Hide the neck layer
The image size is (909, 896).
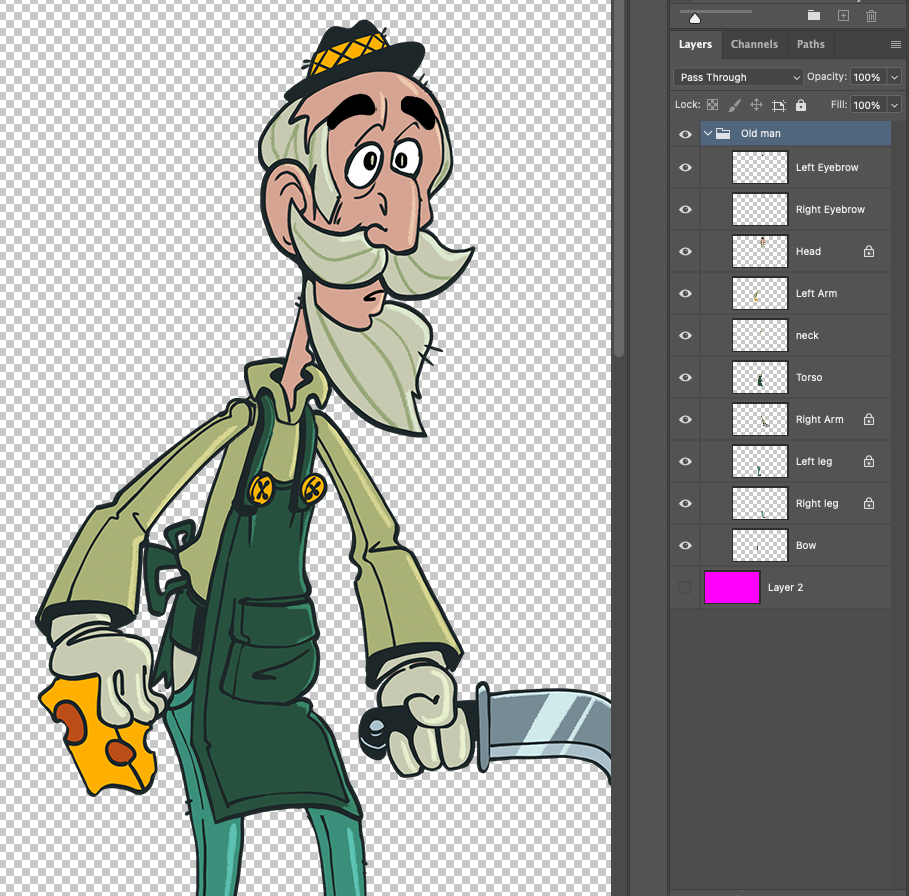pyautogui.click(x=685, y=336)
